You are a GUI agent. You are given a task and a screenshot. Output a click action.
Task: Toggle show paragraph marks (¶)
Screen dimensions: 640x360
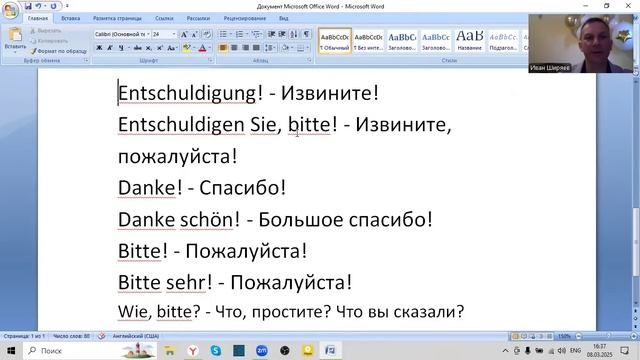click(x=307, y=34)
